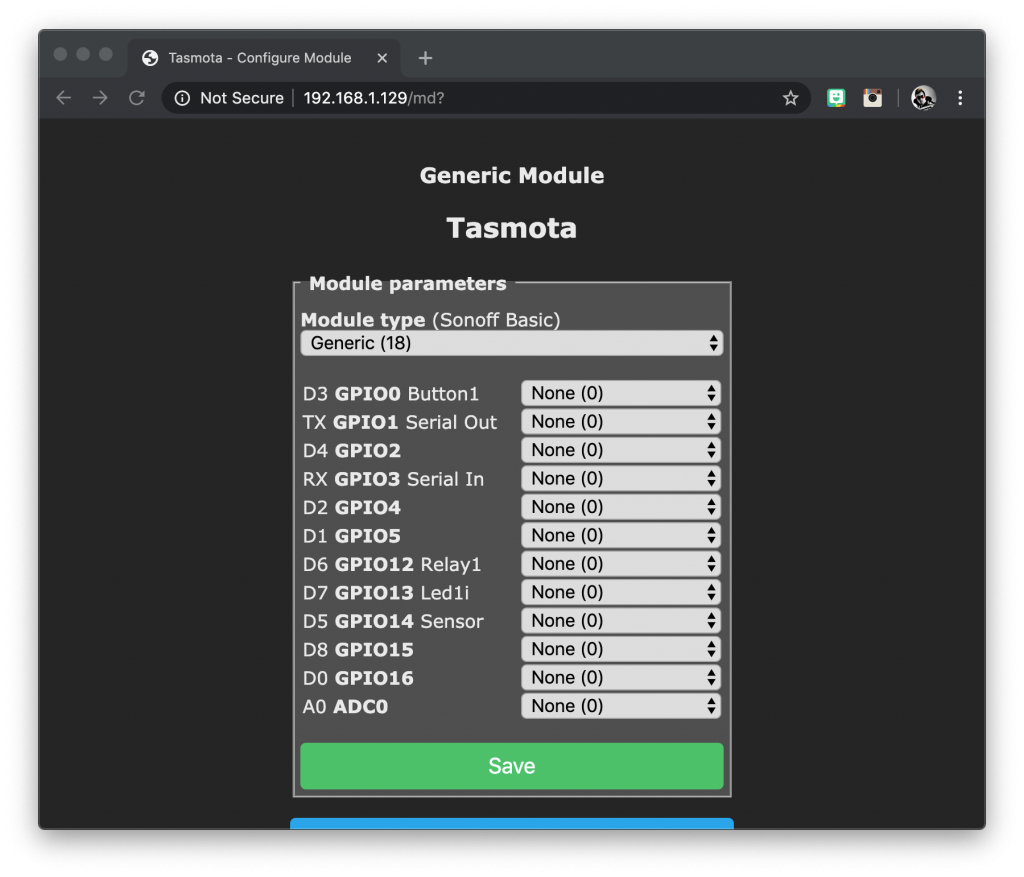Click the red close window button
Screen dimensions: 1024x877
(x=60, y=54)
